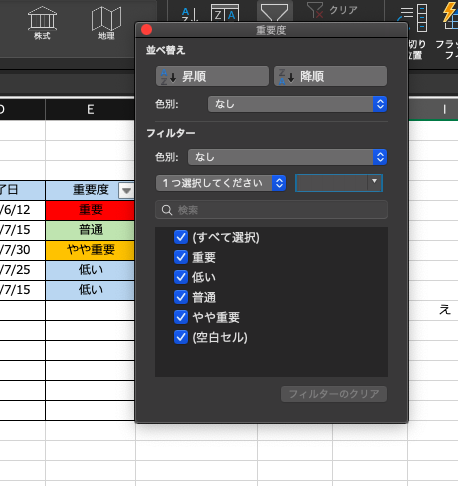Select the date cell 7/25
458x486 pixels.
[22, 270]
